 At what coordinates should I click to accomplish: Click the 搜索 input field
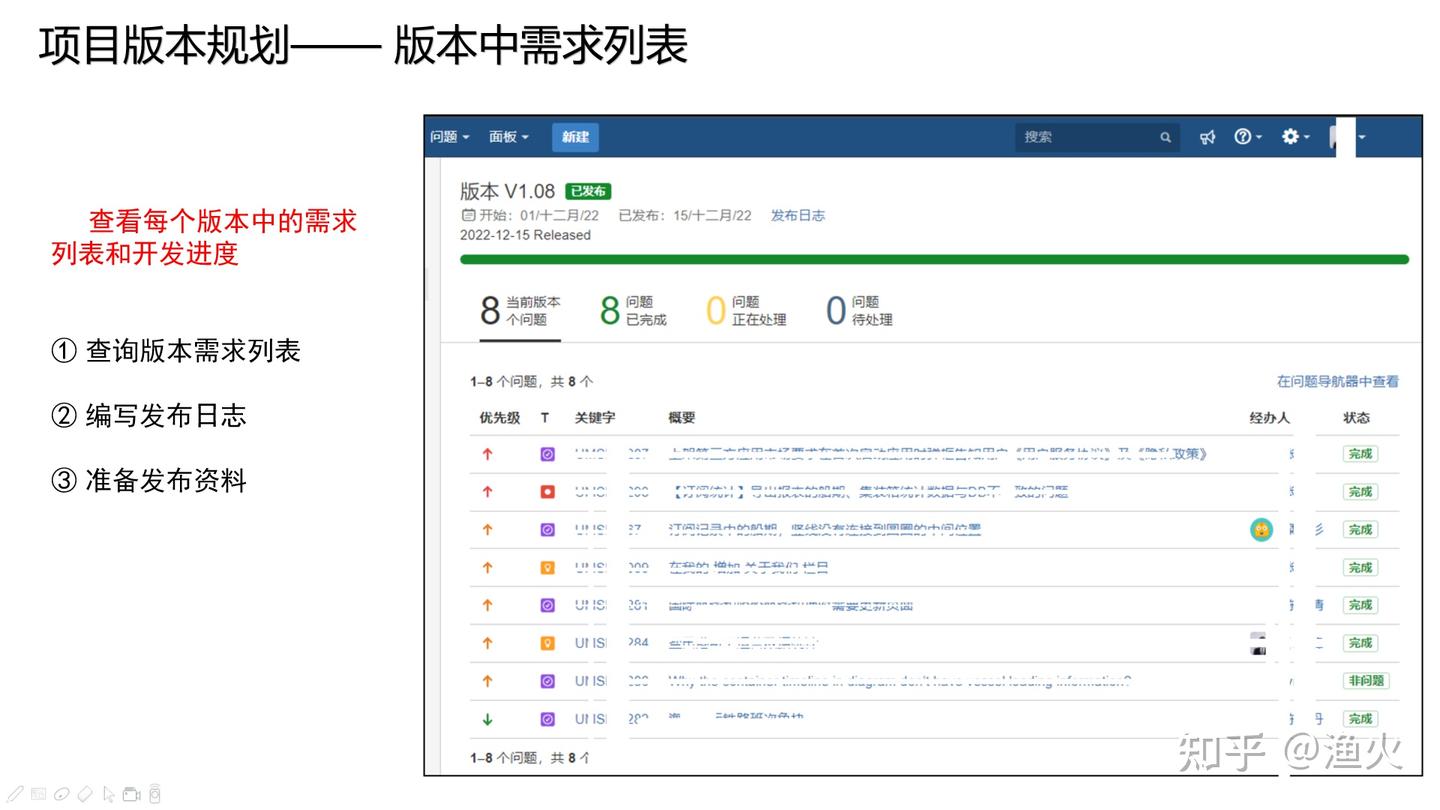tap(1085, 137)
